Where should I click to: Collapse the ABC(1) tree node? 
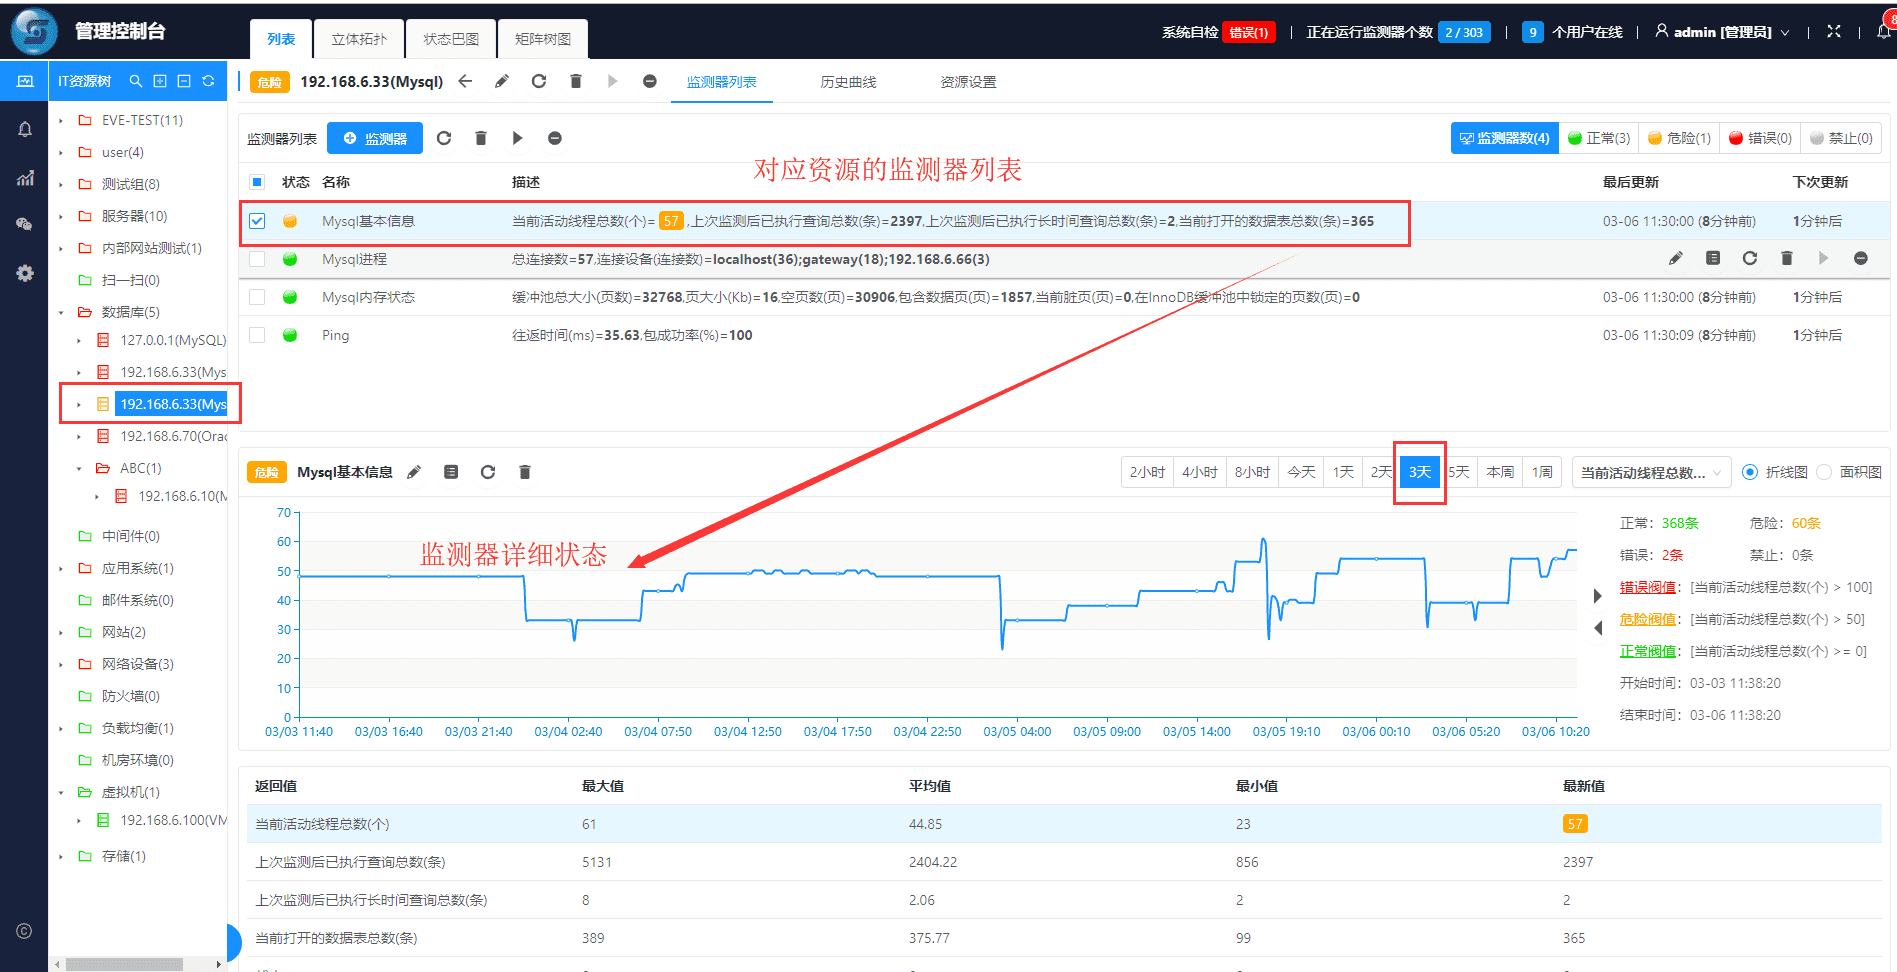tap(79, 468)
